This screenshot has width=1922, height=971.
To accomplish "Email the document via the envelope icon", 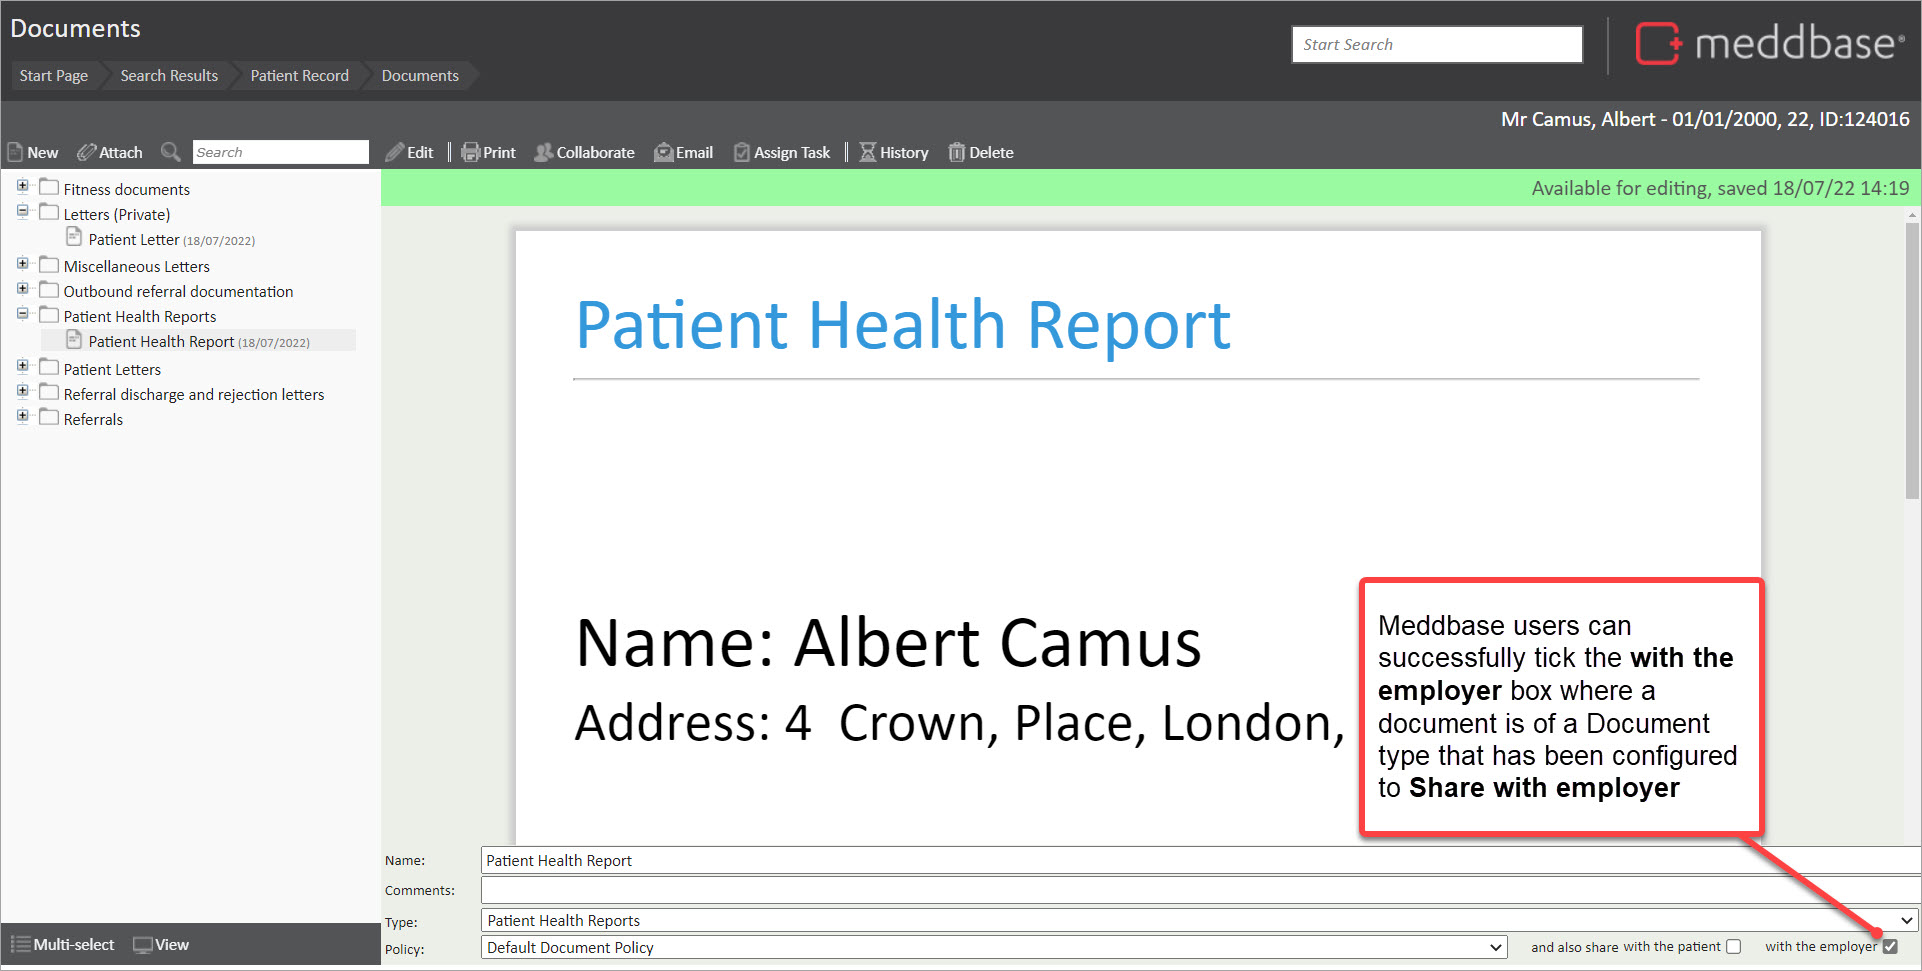I will 663,152.
